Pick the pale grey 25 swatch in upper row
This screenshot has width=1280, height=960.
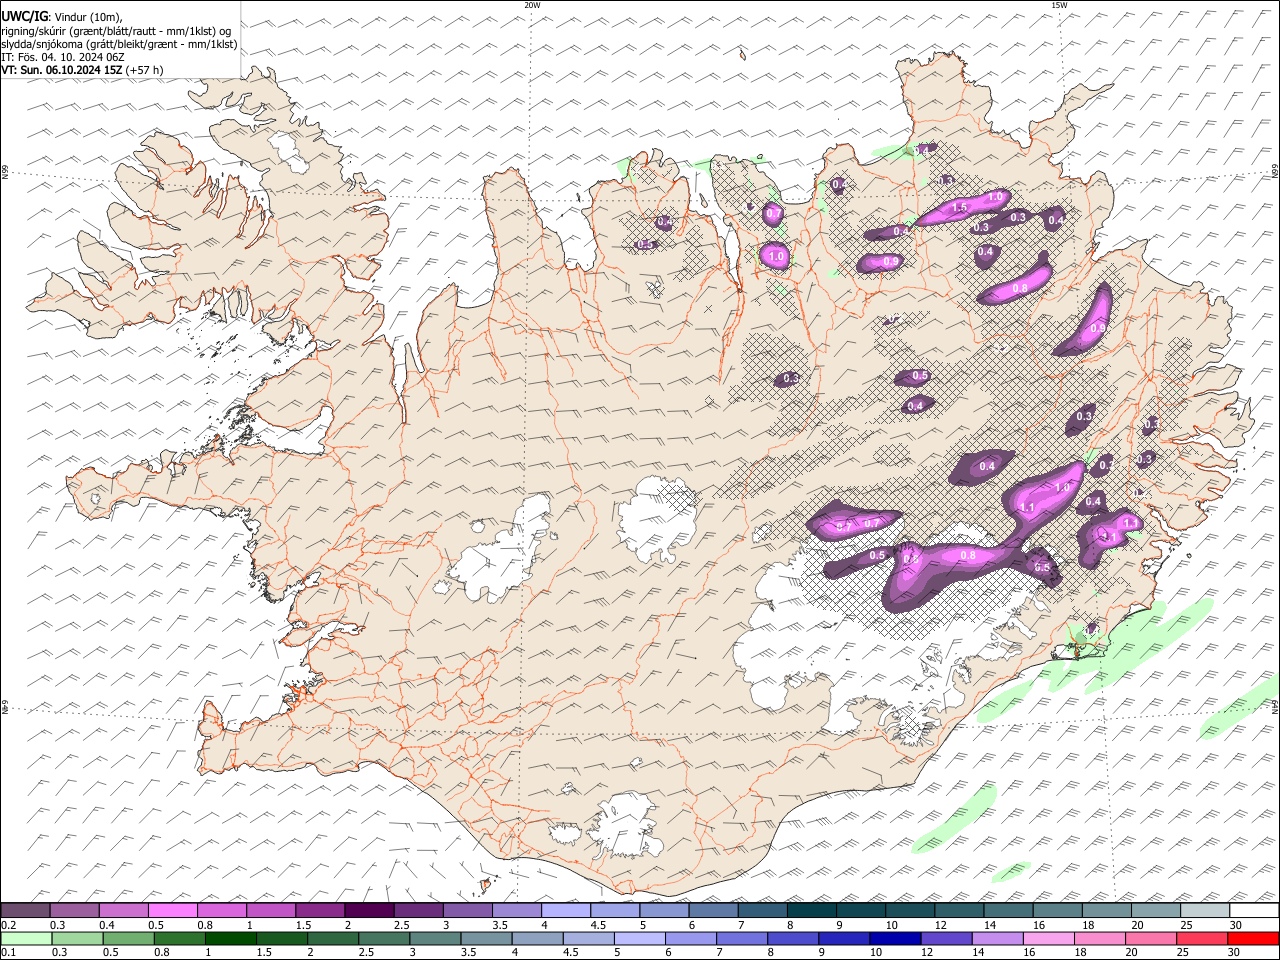tap(1205, 911)
